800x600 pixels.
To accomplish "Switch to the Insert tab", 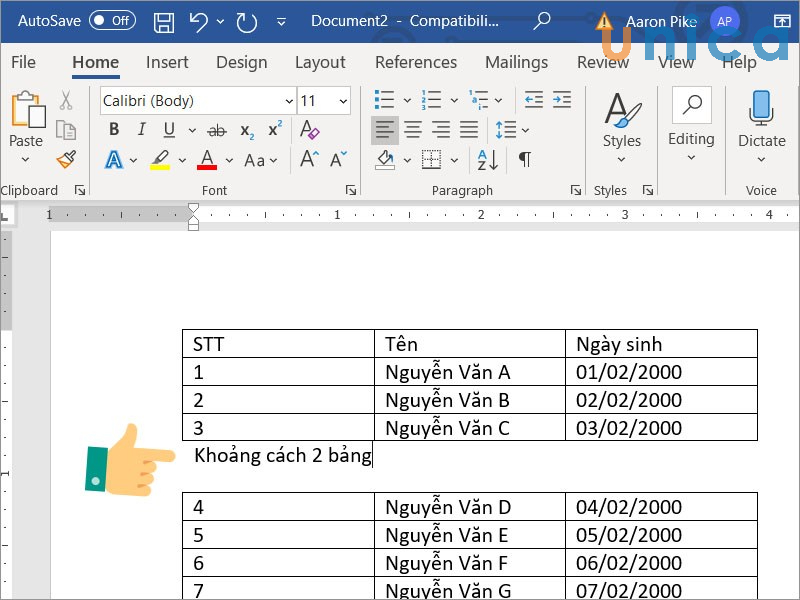I will coord(167,62).
